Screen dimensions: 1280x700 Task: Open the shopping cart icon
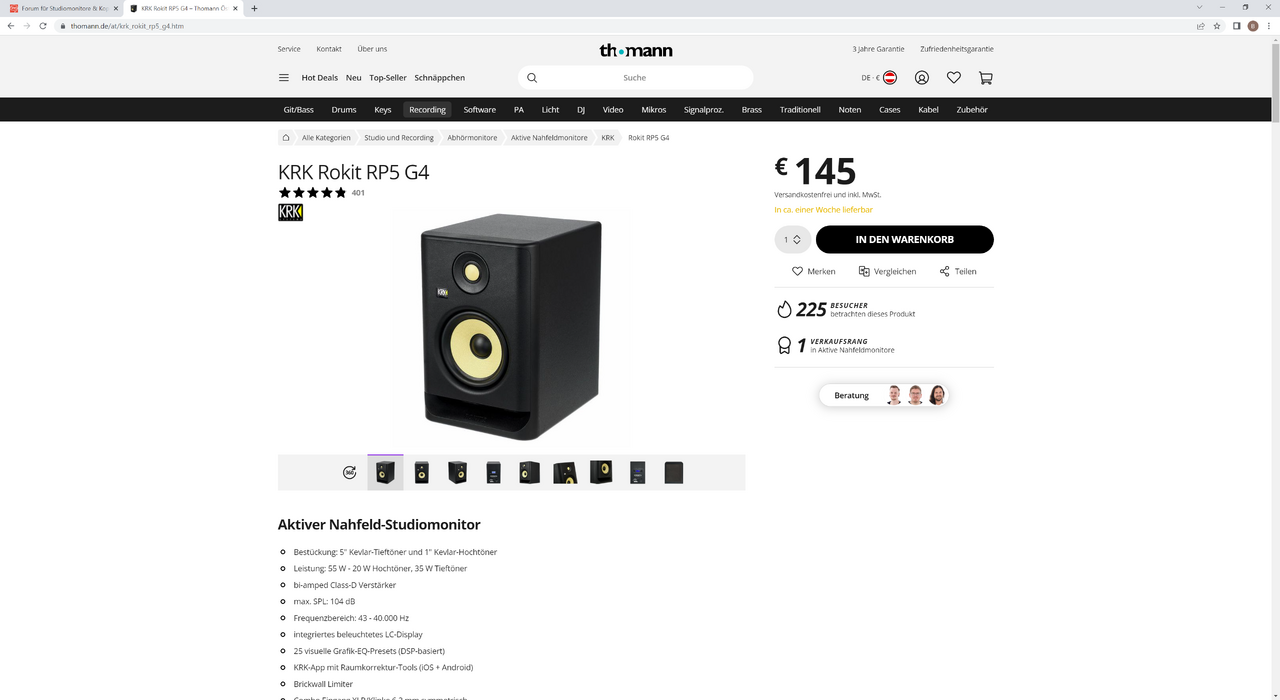point(986,78)
